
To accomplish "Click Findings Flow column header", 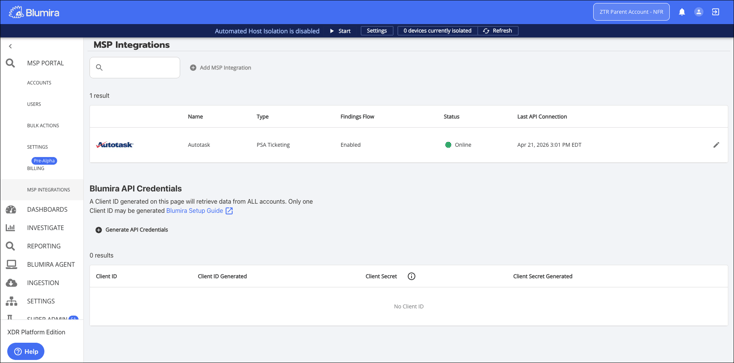I will 357,117.
